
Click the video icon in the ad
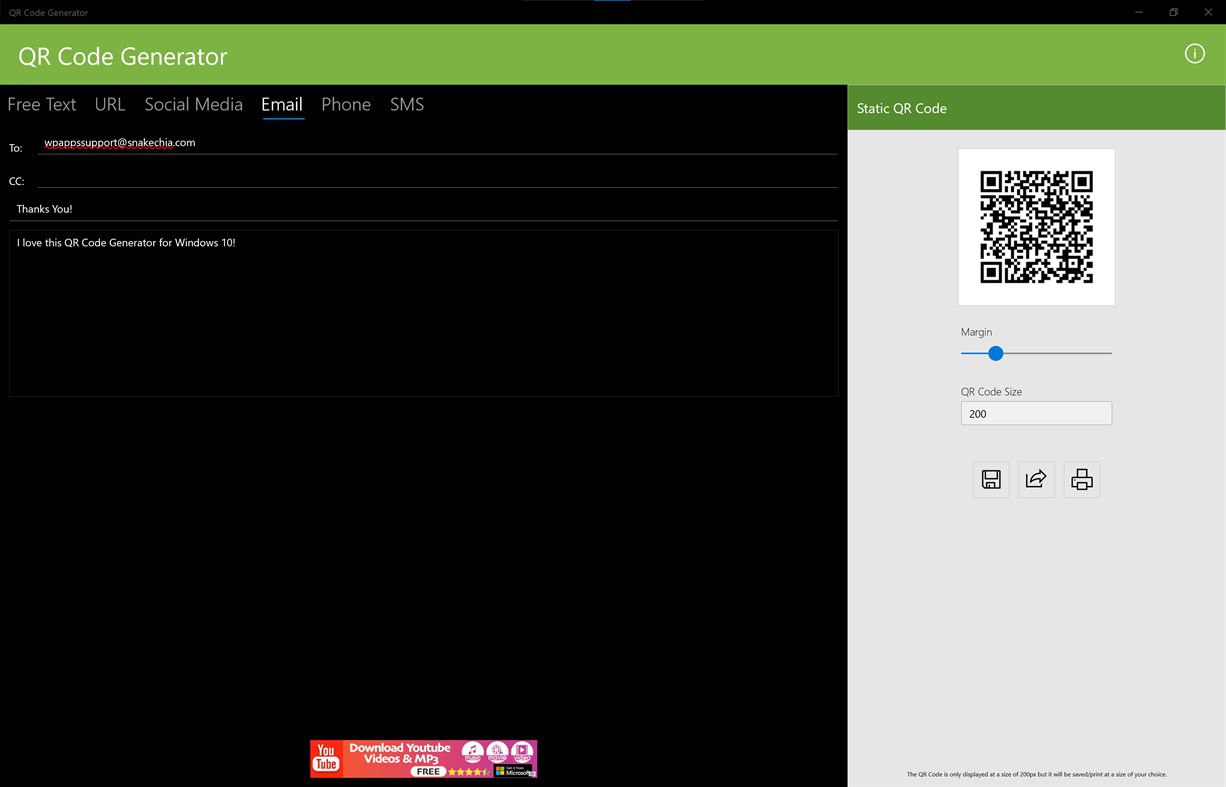pyautogui.click(x=521, y=750)
